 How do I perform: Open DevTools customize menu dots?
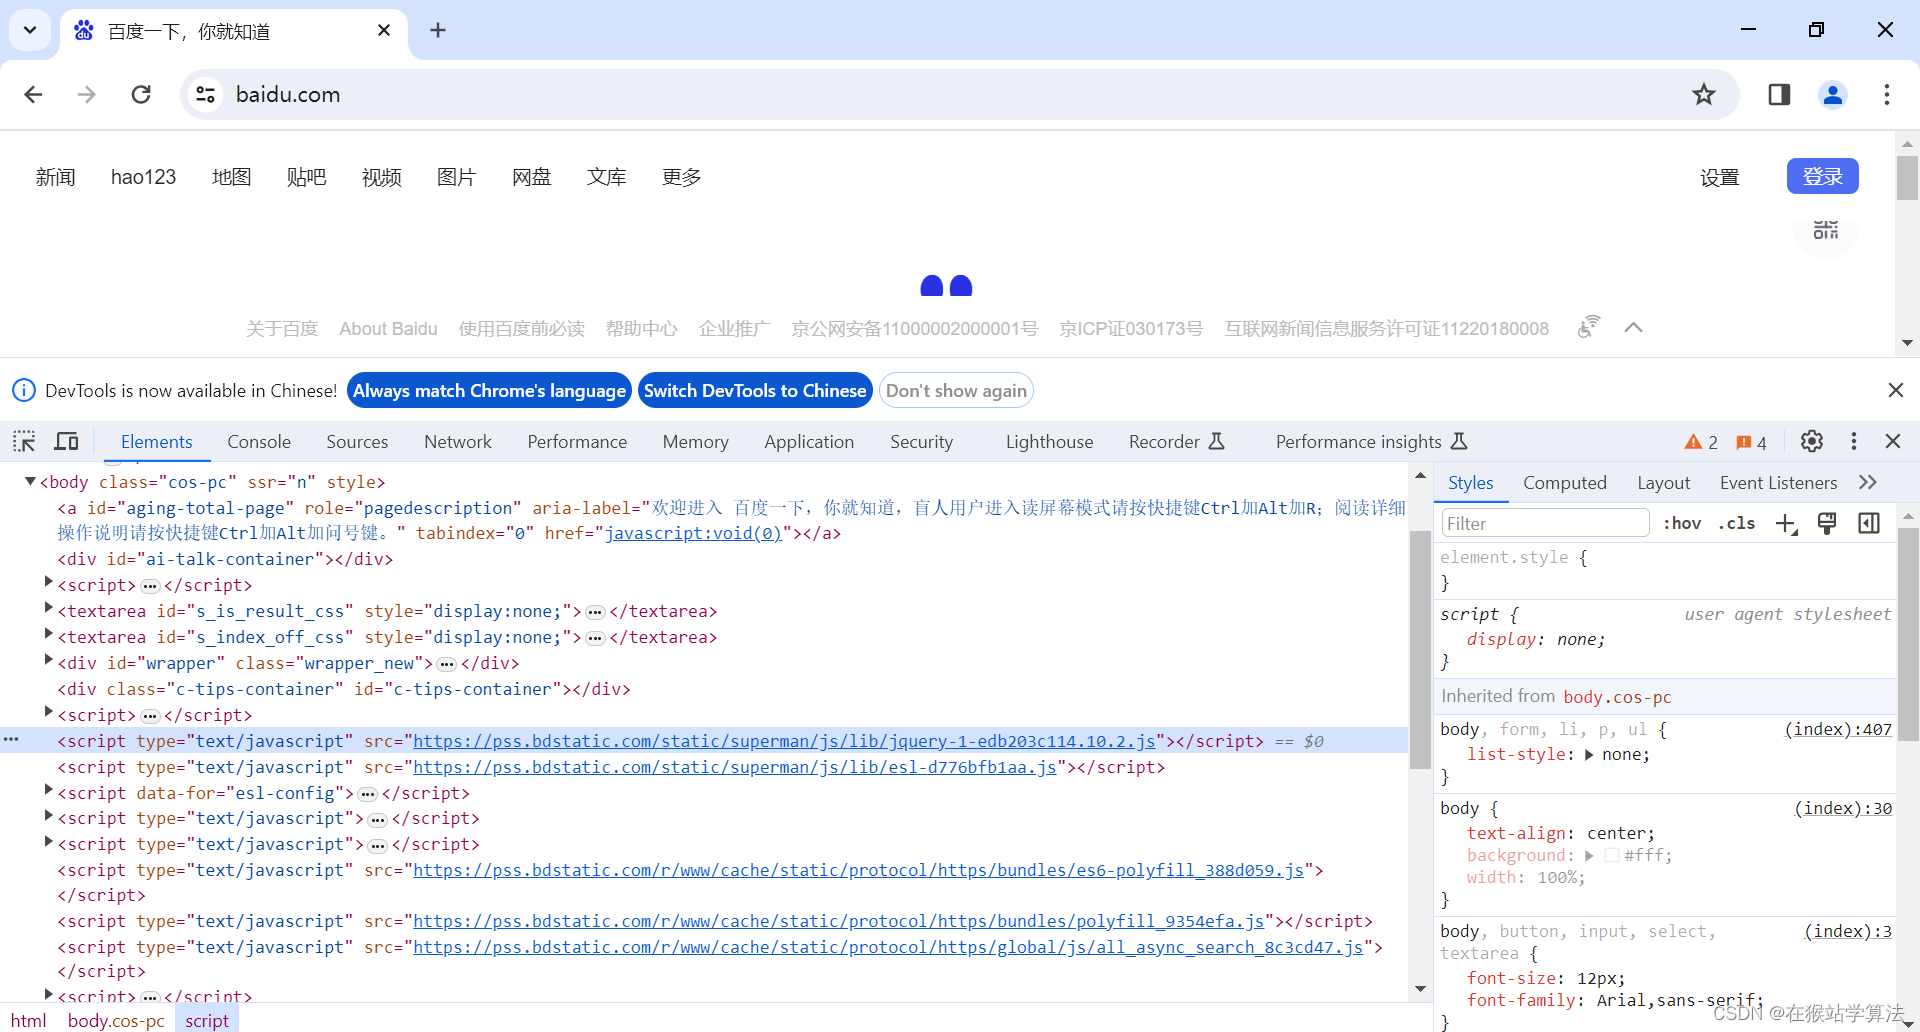coord(1854,441)
